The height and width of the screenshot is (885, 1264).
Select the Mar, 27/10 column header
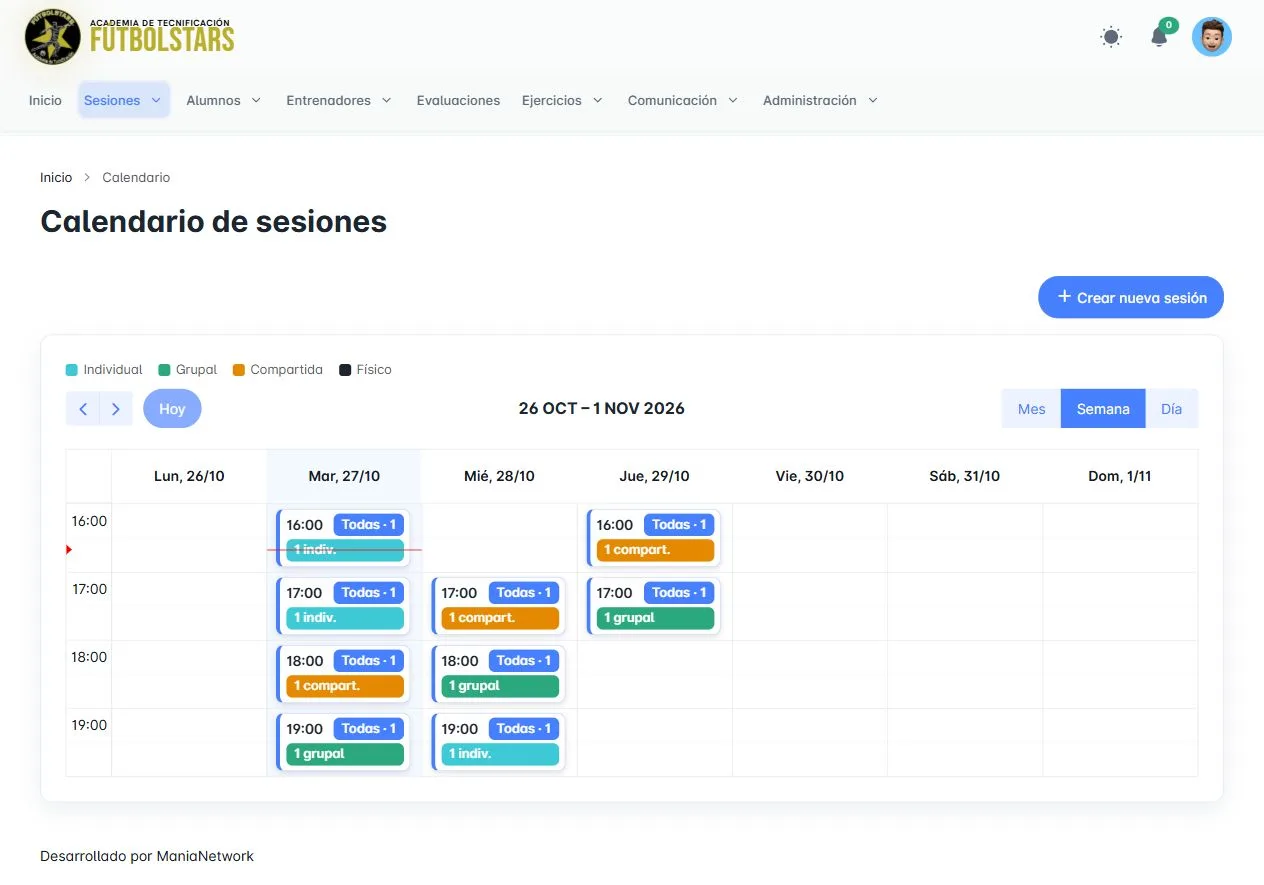(344, 476)
